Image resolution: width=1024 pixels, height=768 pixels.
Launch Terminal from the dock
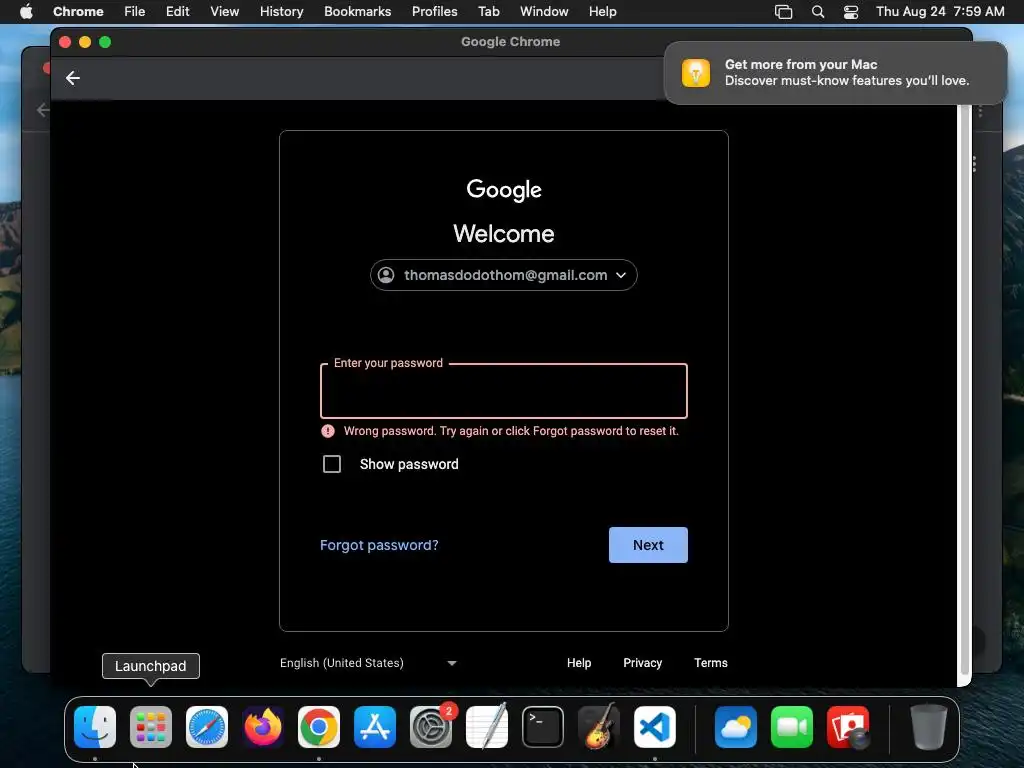(543, 727)
